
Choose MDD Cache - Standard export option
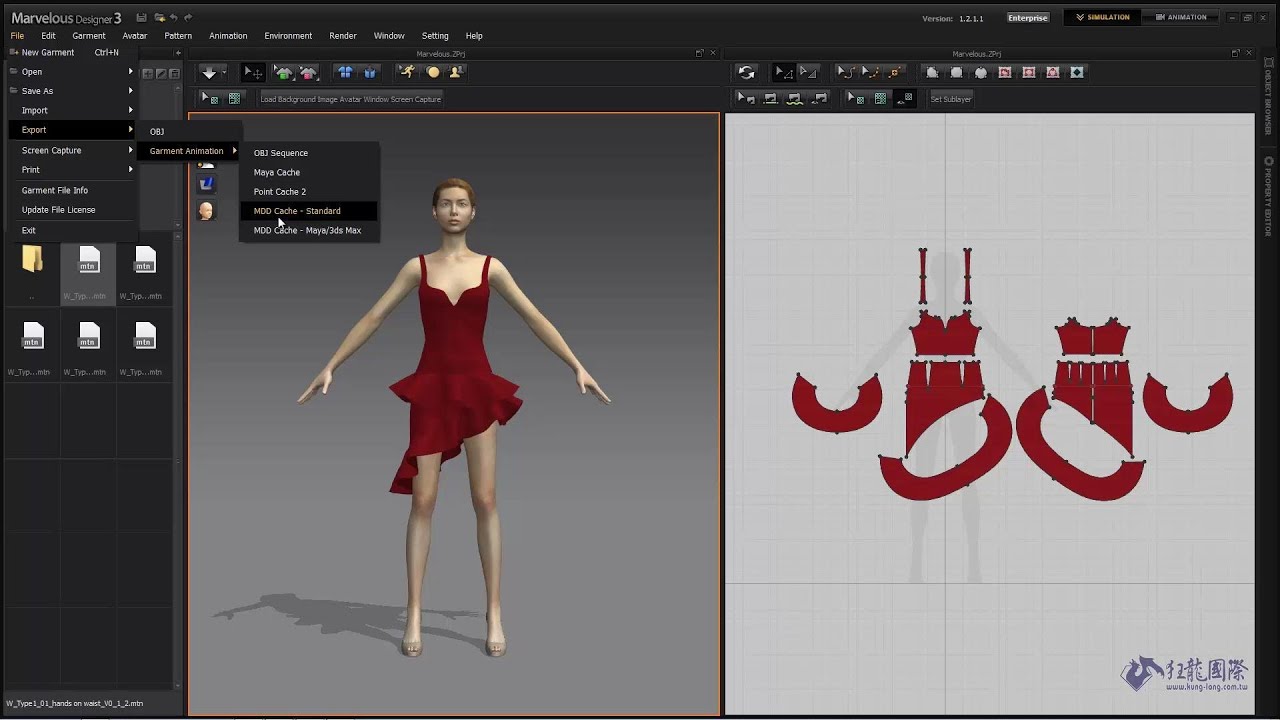point(309,211)
